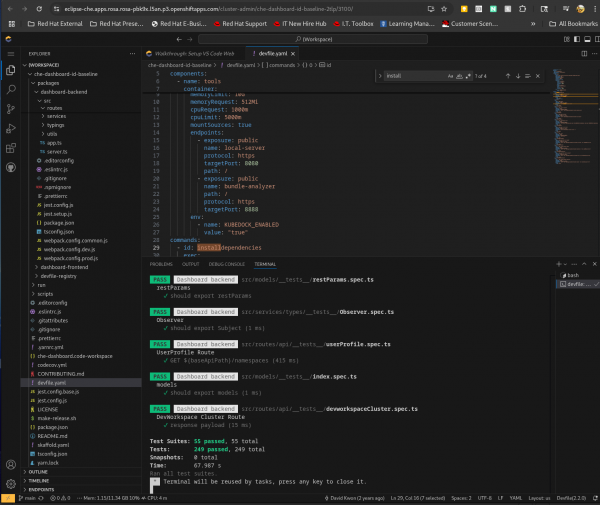Click the notifications bell in the status bar

coord(595,498)
